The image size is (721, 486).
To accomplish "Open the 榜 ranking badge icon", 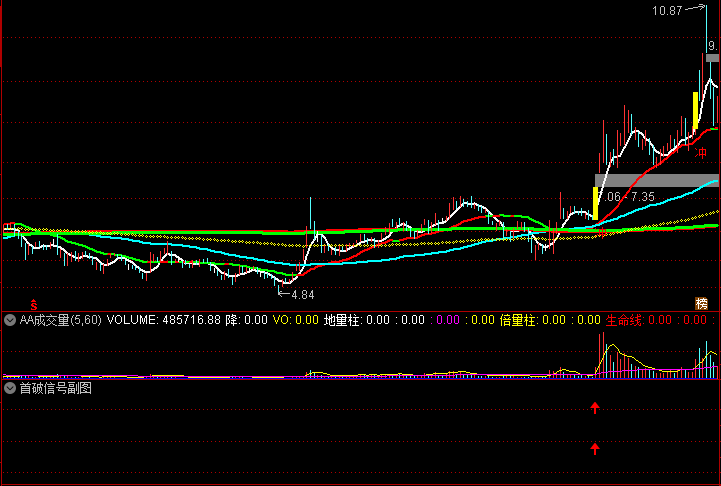I will pyautogui.click(x=701, y=303).
